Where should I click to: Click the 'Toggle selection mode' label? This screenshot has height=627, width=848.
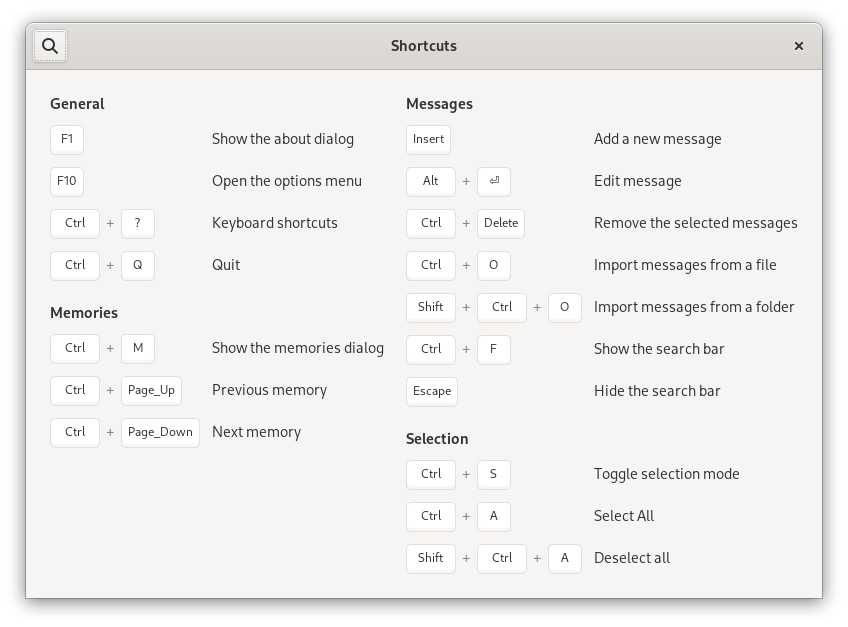pos(666,474)
